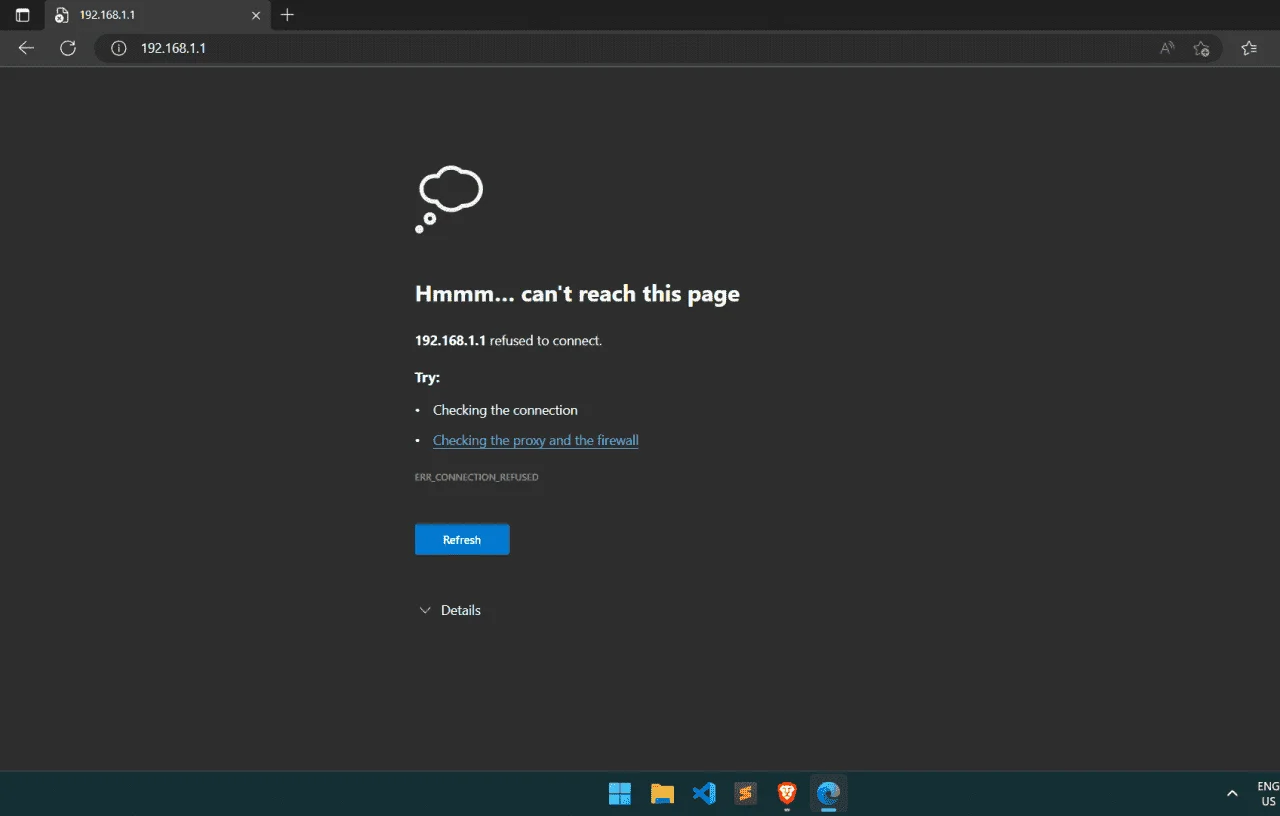Open Checking the proxy and the firewall link
This screenshot has width=1280, height=816.
point(535,441)
